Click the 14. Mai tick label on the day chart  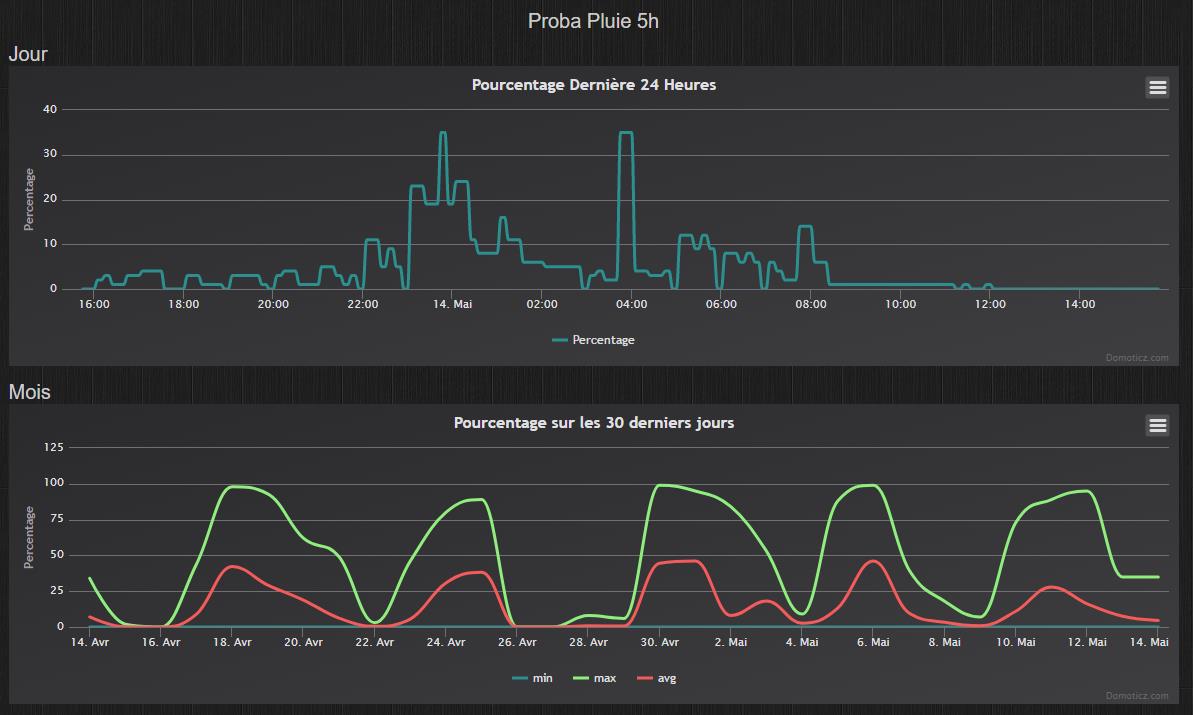[452, 304]
